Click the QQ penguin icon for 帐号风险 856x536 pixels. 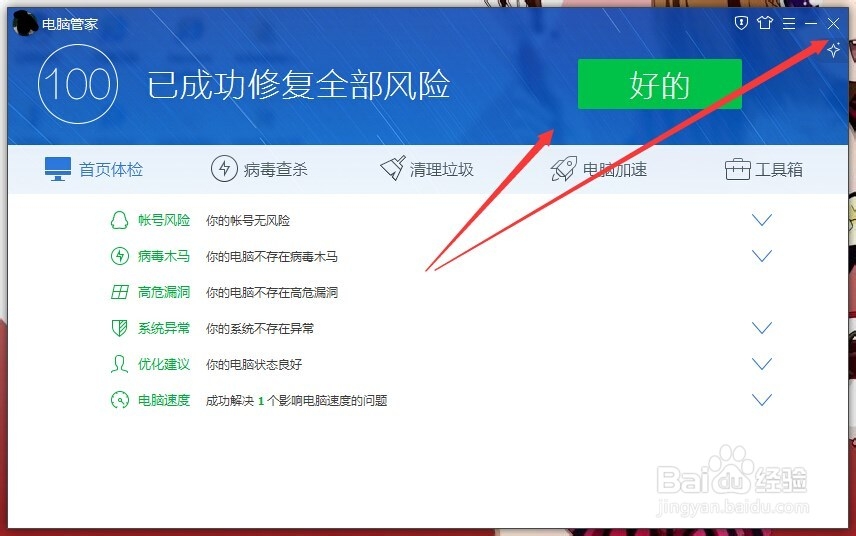click(x=120, y=221)
